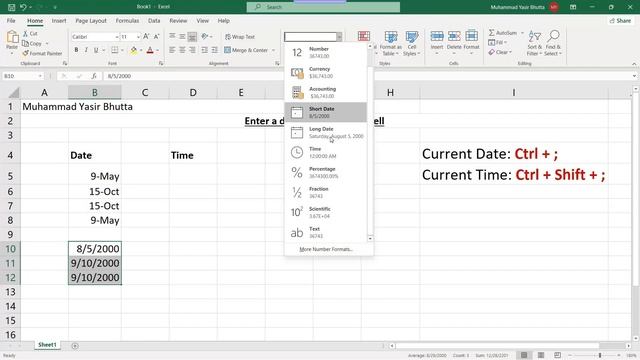
Task: Open Conditional Formatting icon
Action: click(x=364, y=36)
